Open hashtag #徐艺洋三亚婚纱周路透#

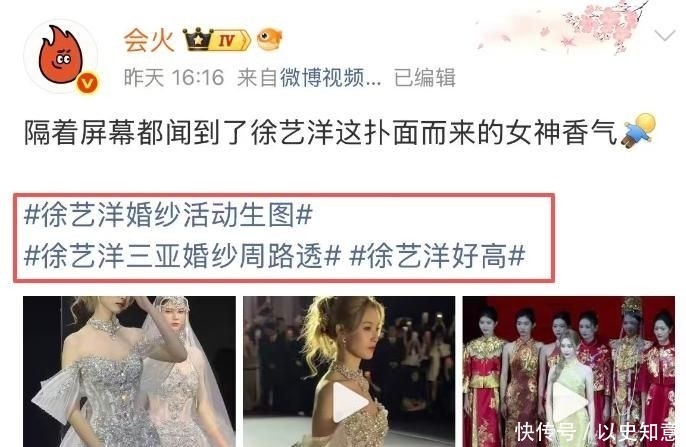click(x=182, y=255)
